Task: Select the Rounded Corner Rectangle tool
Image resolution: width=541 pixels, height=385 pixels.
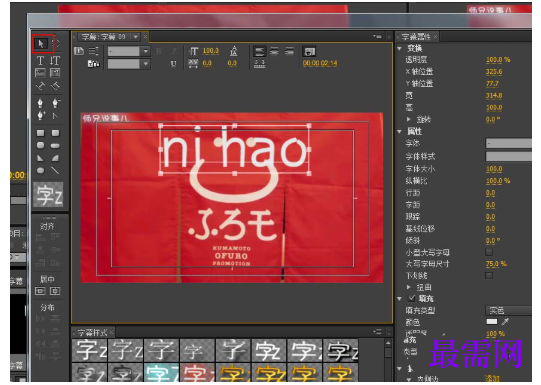Action: (x=55, y=133)
